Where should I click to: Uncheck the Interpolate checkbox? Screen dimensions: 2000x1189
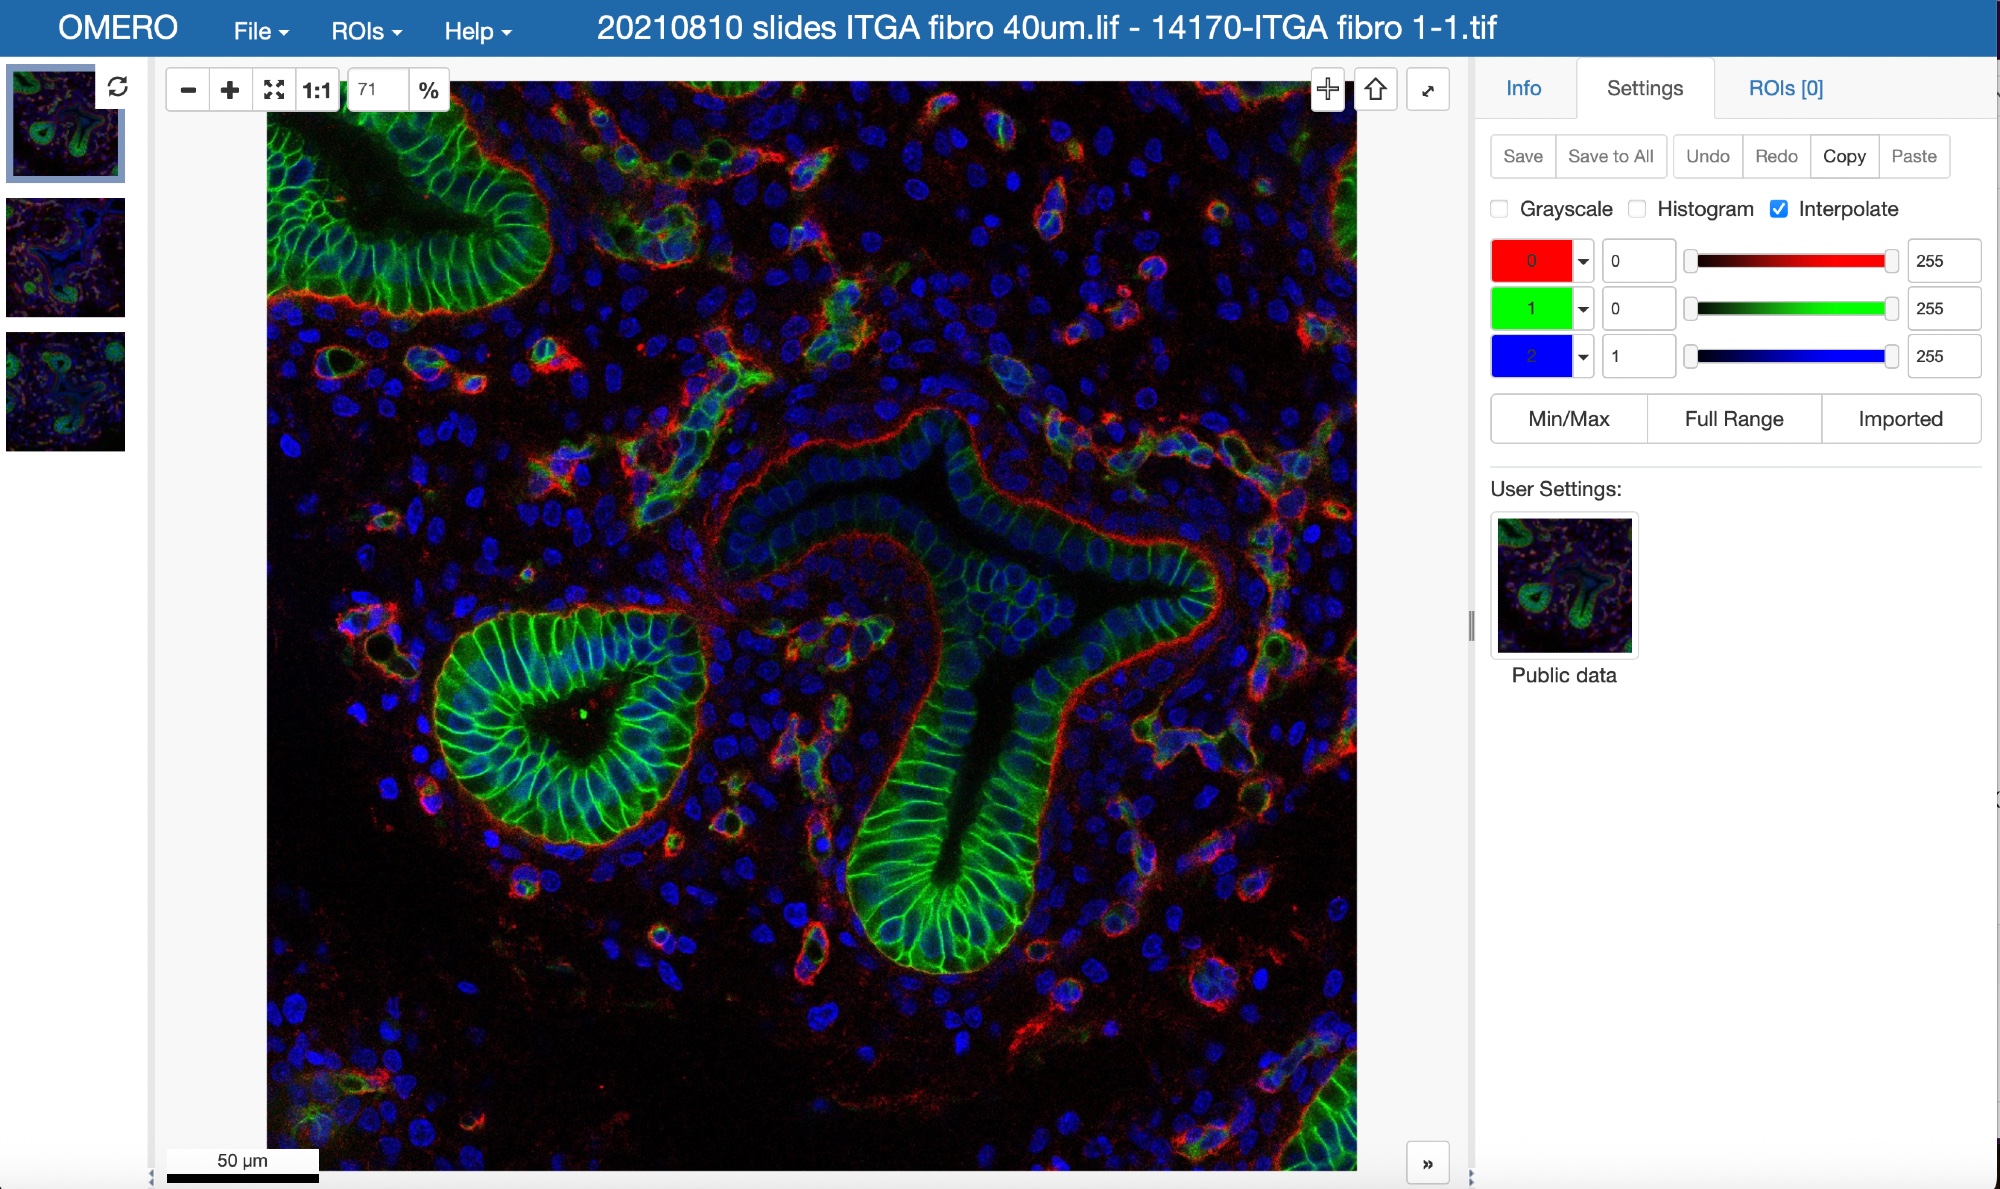1779,209
